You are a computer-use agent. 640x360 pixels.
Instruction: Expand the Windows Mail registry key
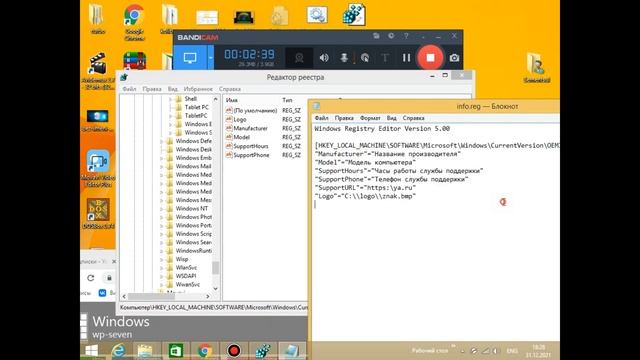(162, 167)
